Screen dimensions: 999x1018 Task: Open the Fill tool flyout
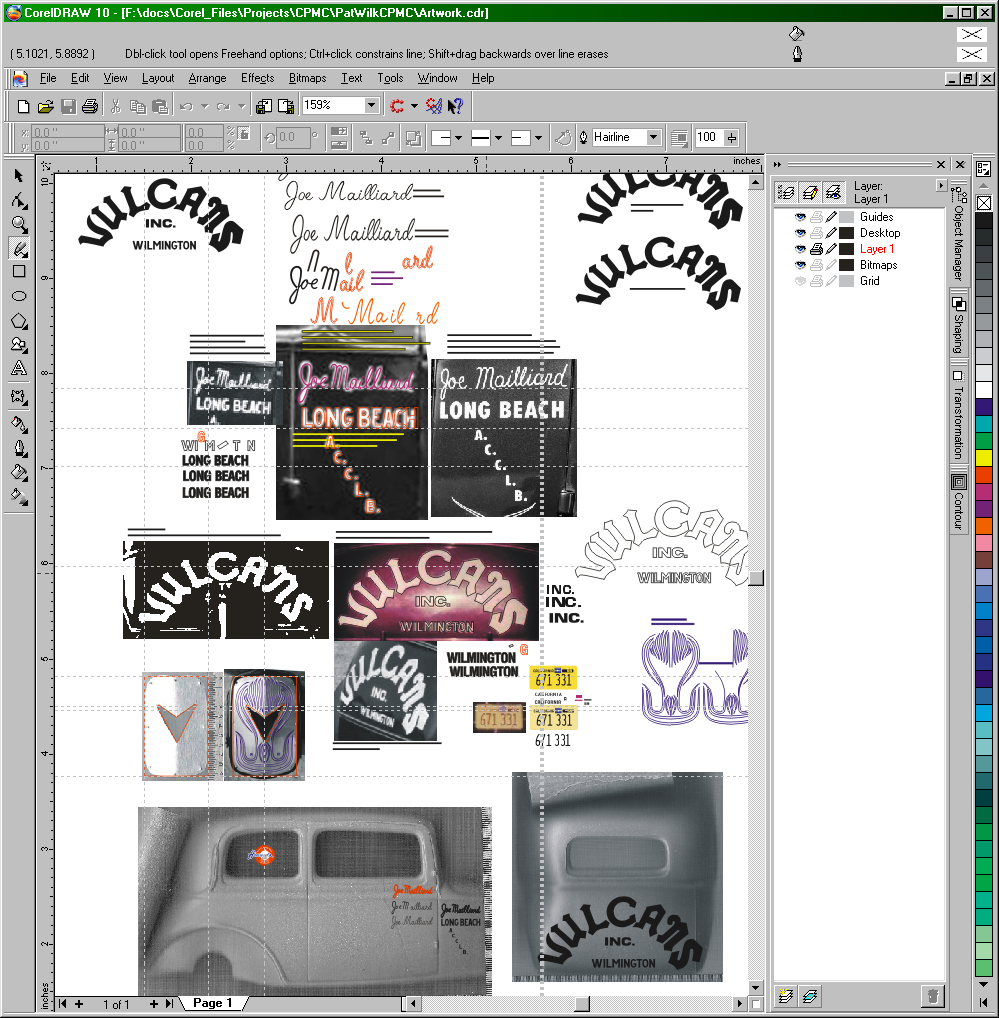tap(19, 473)
